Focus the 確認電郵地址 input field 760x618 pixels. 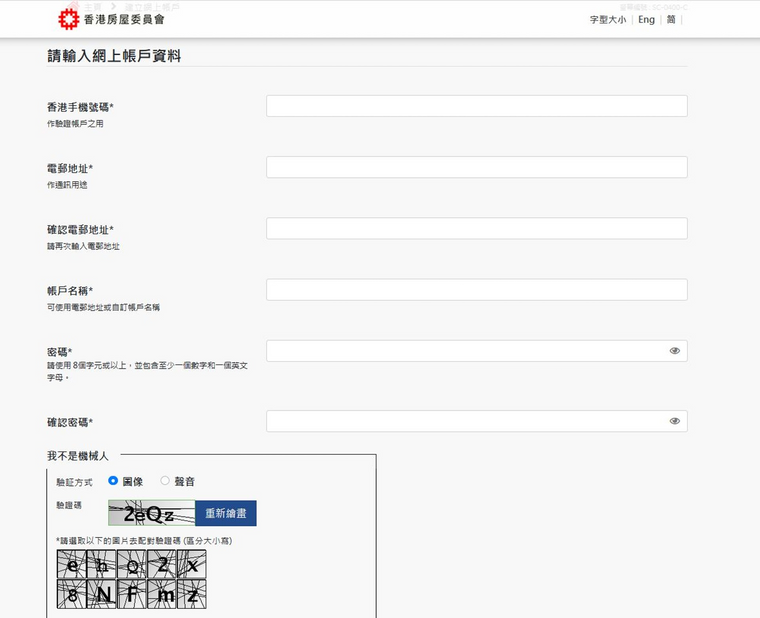476,229
